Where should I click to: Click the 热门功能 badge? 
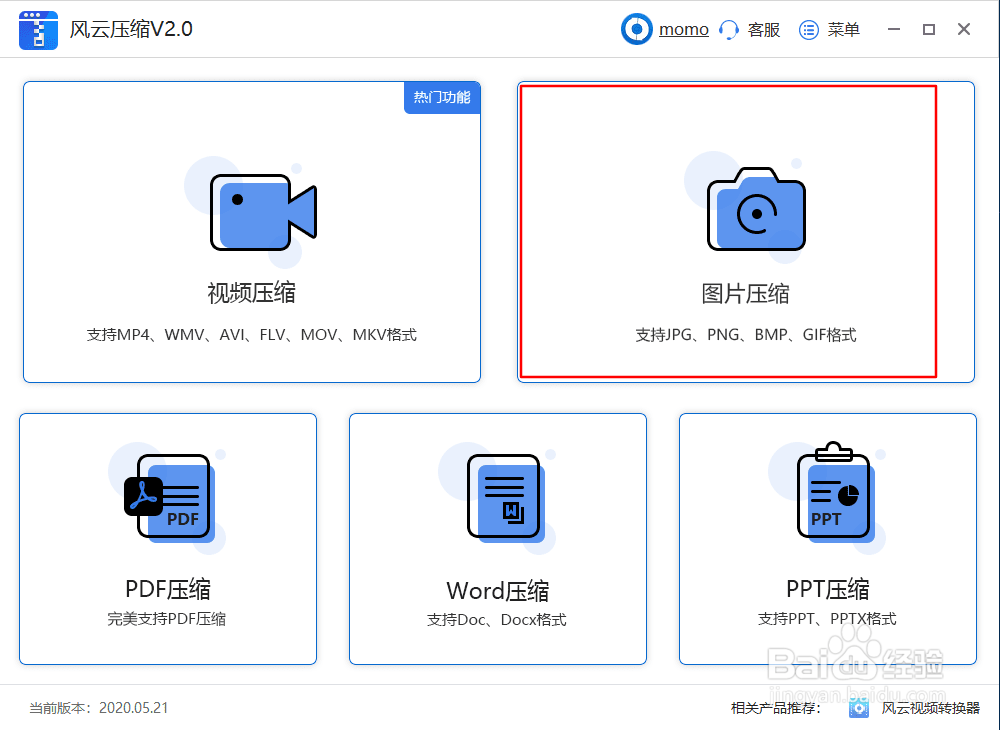click(x=442, y=98)
